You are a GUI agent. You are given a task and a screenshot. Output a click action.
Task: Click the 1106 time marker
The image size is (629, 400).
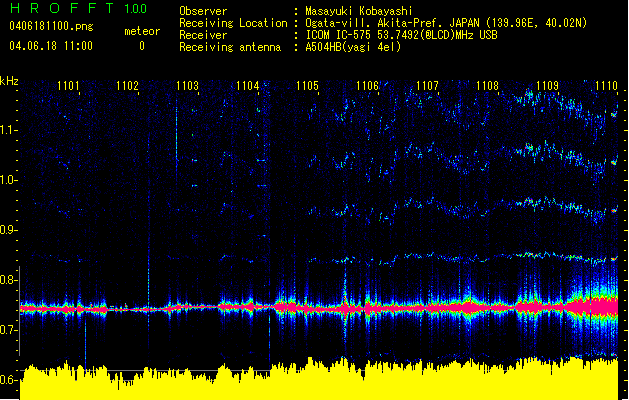pos(367,86)
